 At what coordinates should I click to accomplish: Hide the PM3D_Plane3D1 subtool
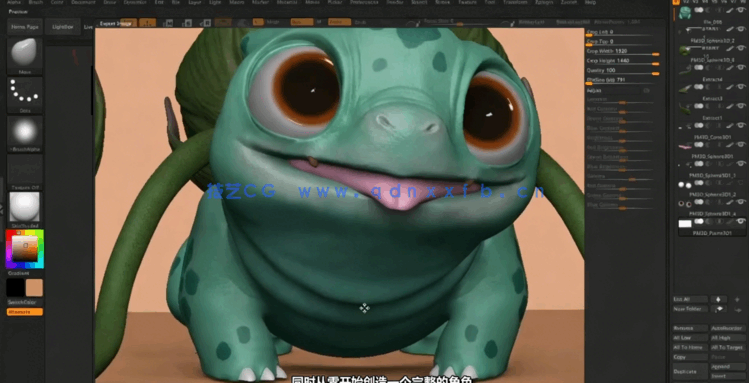[x=741, y=221]
